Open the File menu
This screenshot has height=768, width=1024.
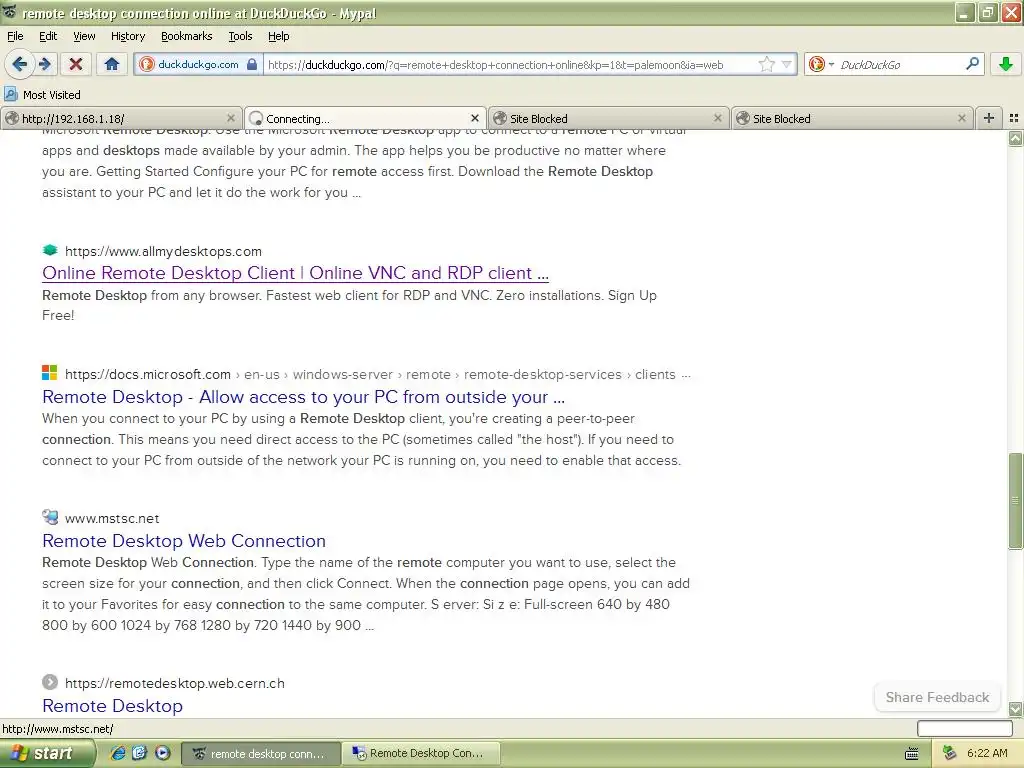tap(15, 36)
